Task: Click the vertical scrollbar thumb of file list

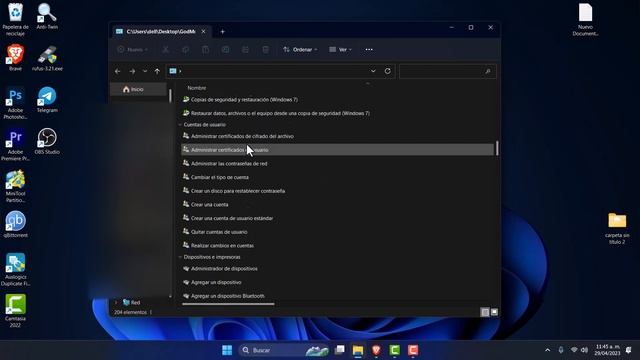Action: tap(497, 148)
